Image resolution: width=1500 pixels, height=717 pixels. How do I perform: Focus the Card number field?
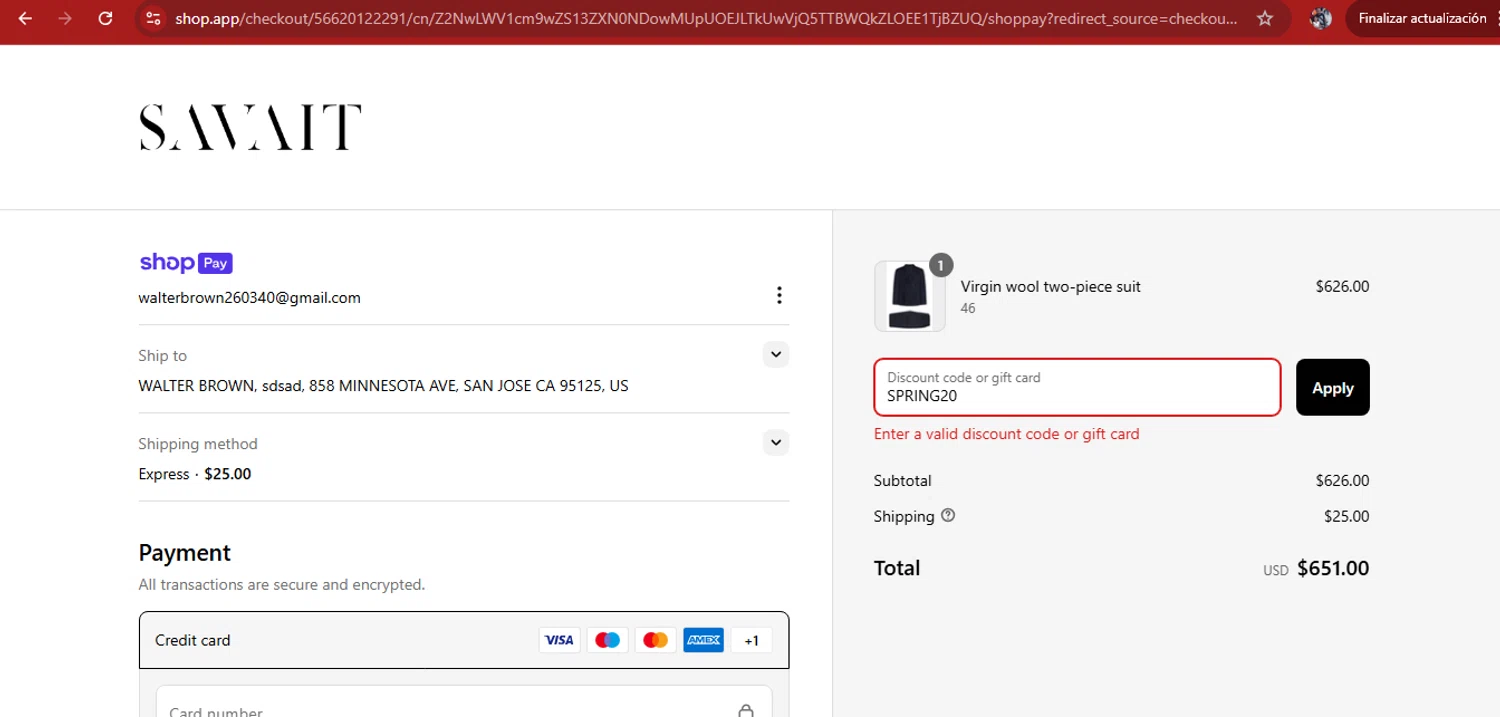pos(464,702)
